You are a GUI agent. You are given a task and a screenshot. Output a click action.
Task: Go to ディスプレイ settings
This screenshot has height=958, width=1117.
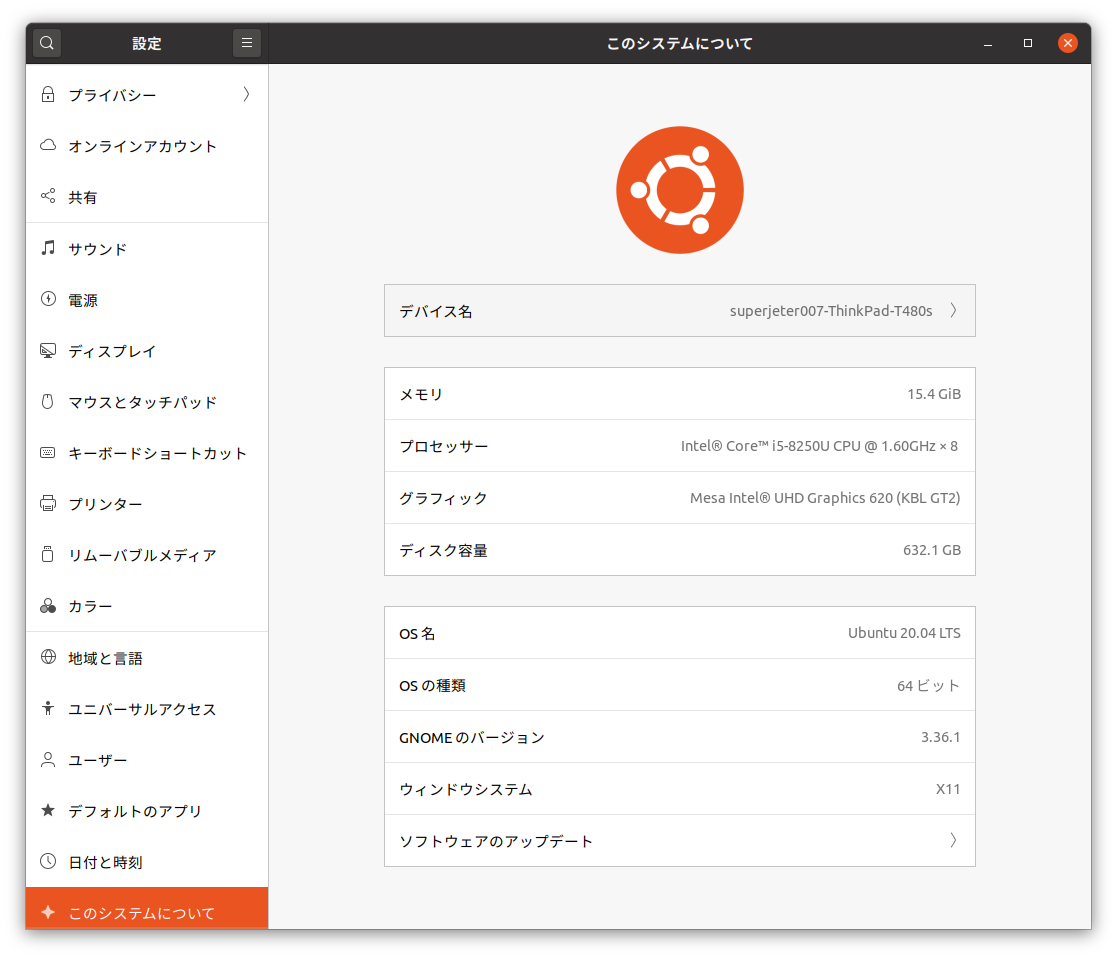point(147,351)
